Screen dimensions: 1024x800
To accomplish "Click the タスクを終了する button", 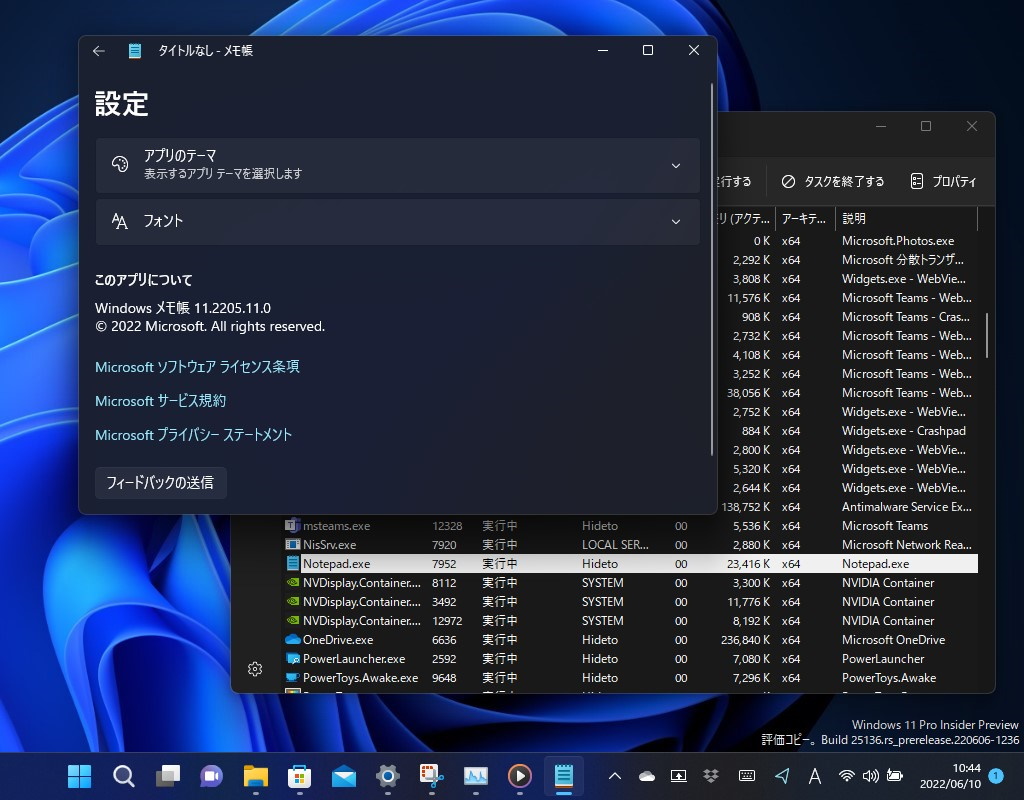I will point(835,181).
